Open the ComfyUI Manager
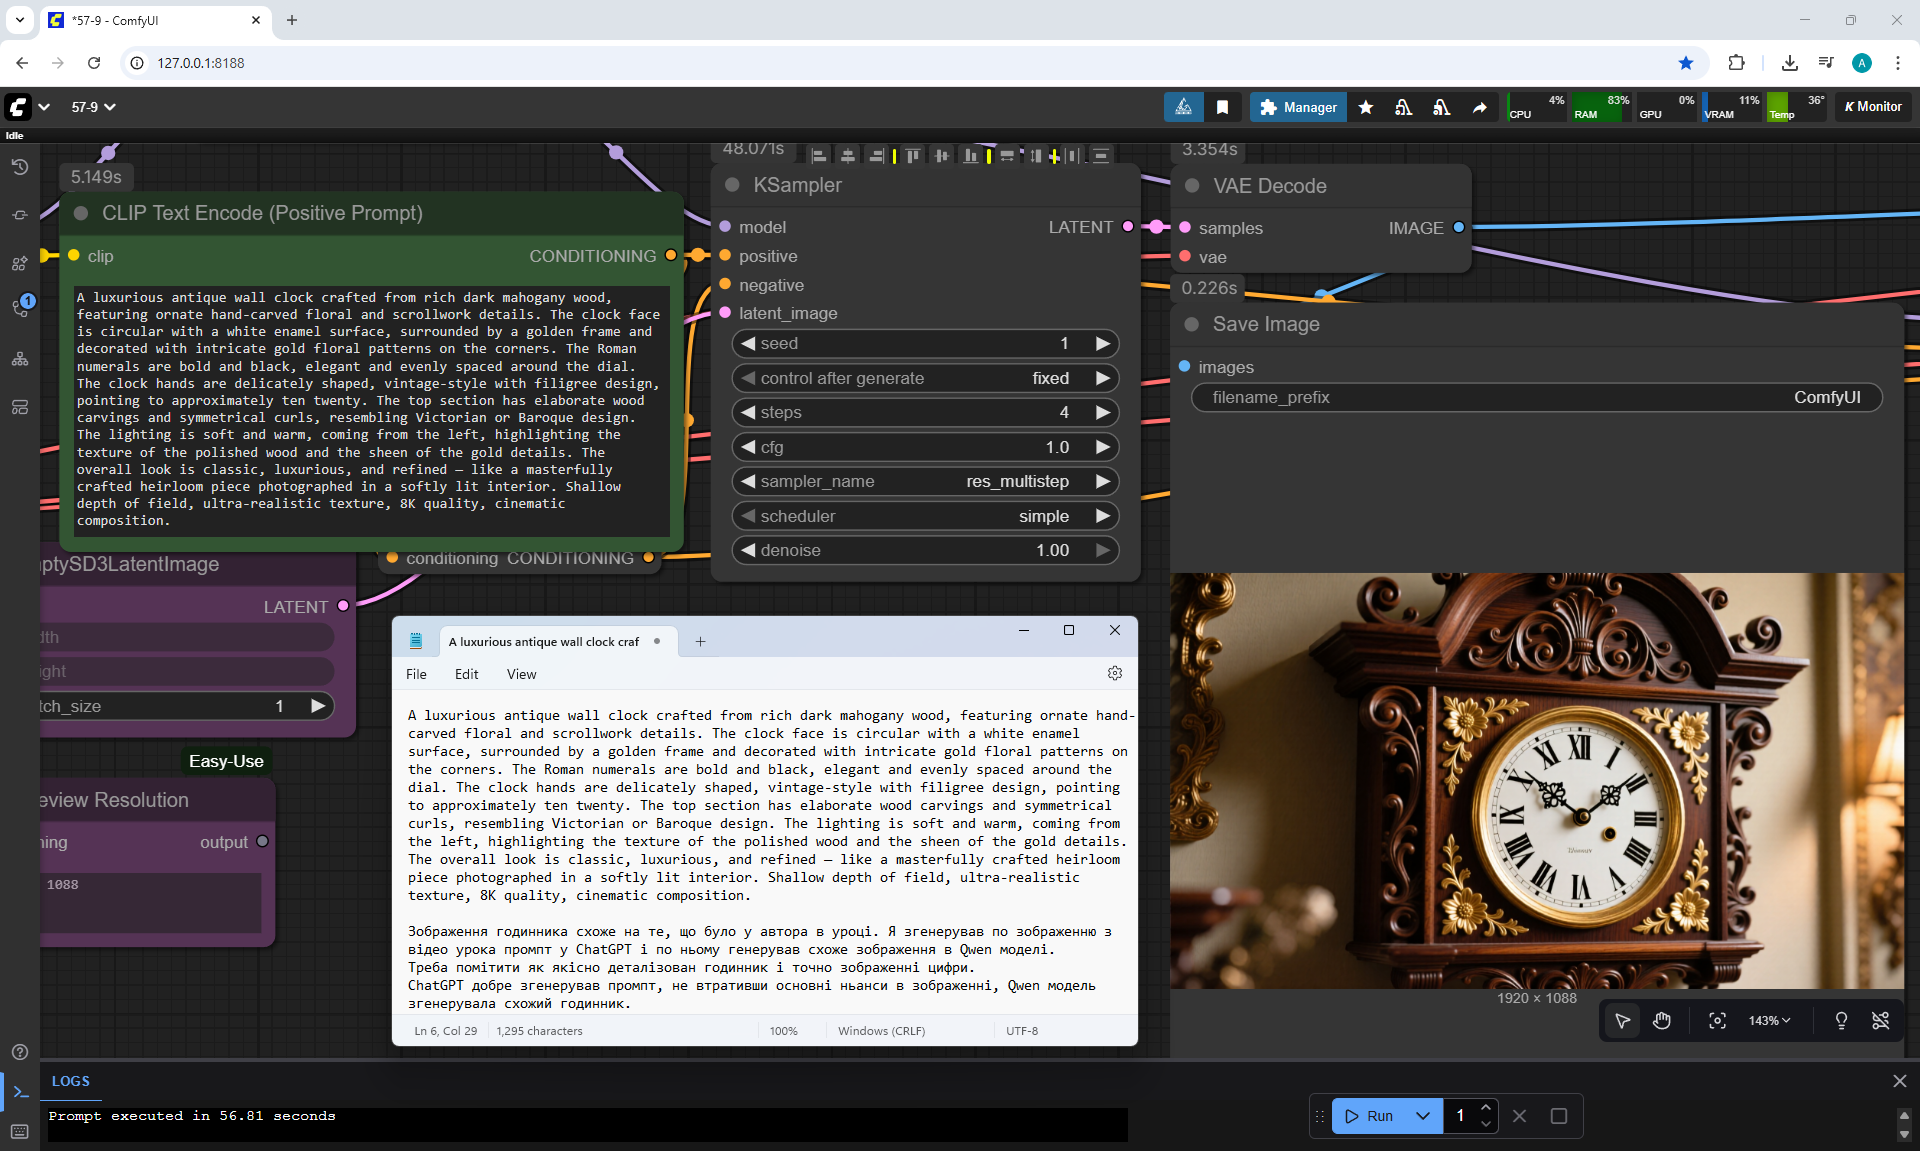1920x1151 pixels. 1298,107
